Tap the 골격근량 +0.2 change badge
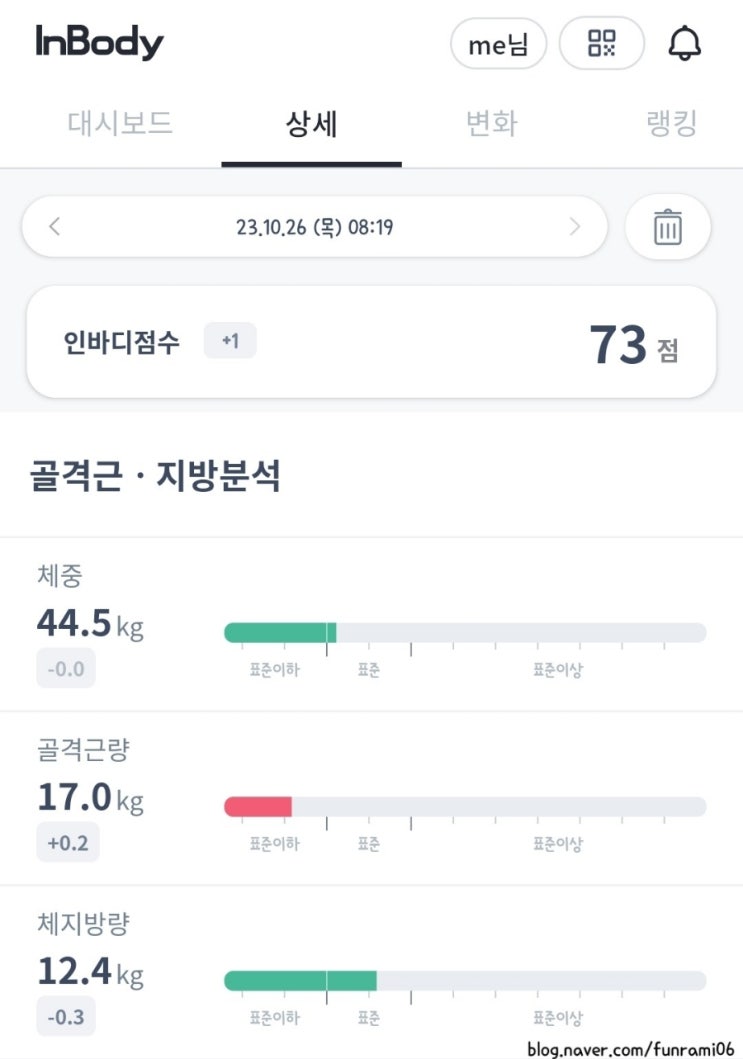 [x=68, y=843]
